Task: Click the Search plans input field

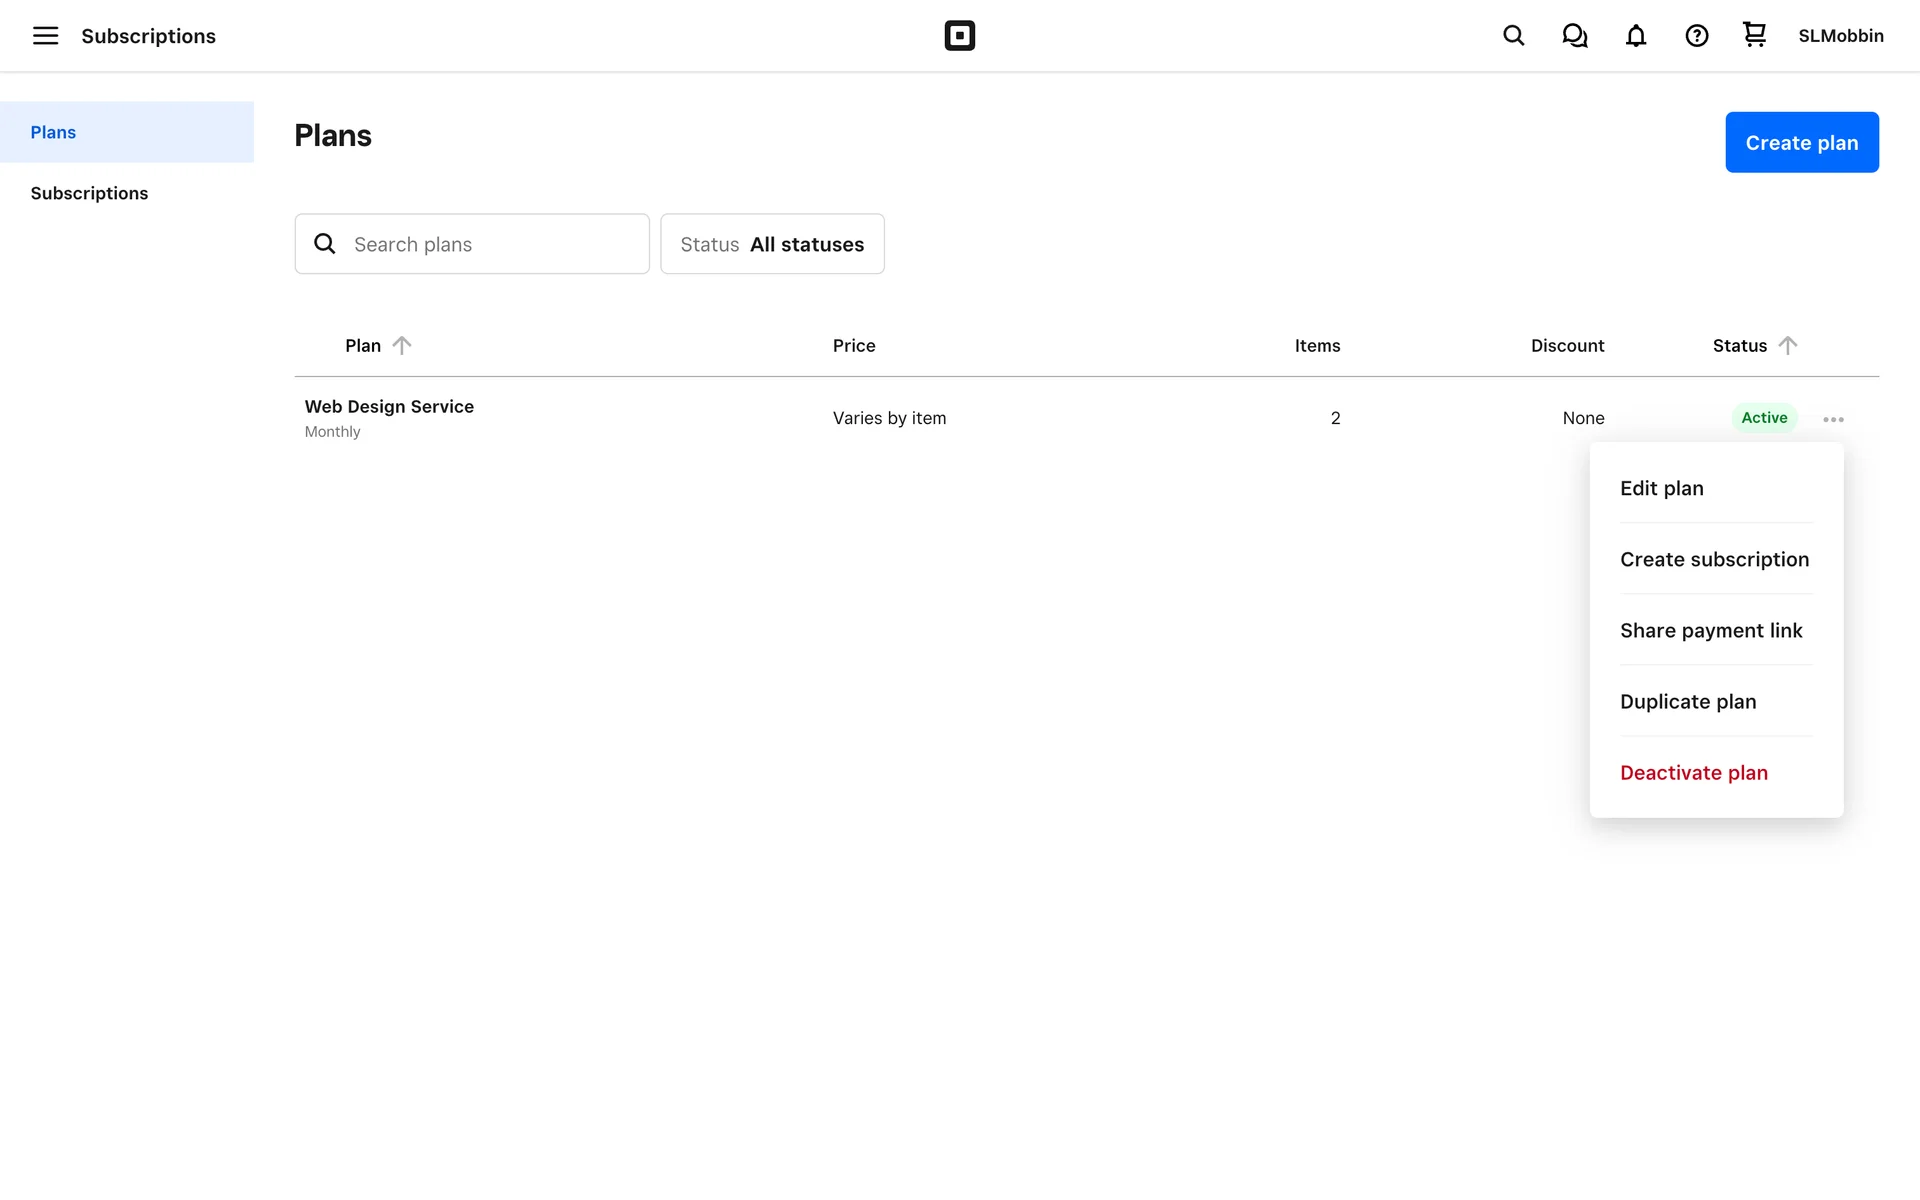Action: click(x=490, y=244)
